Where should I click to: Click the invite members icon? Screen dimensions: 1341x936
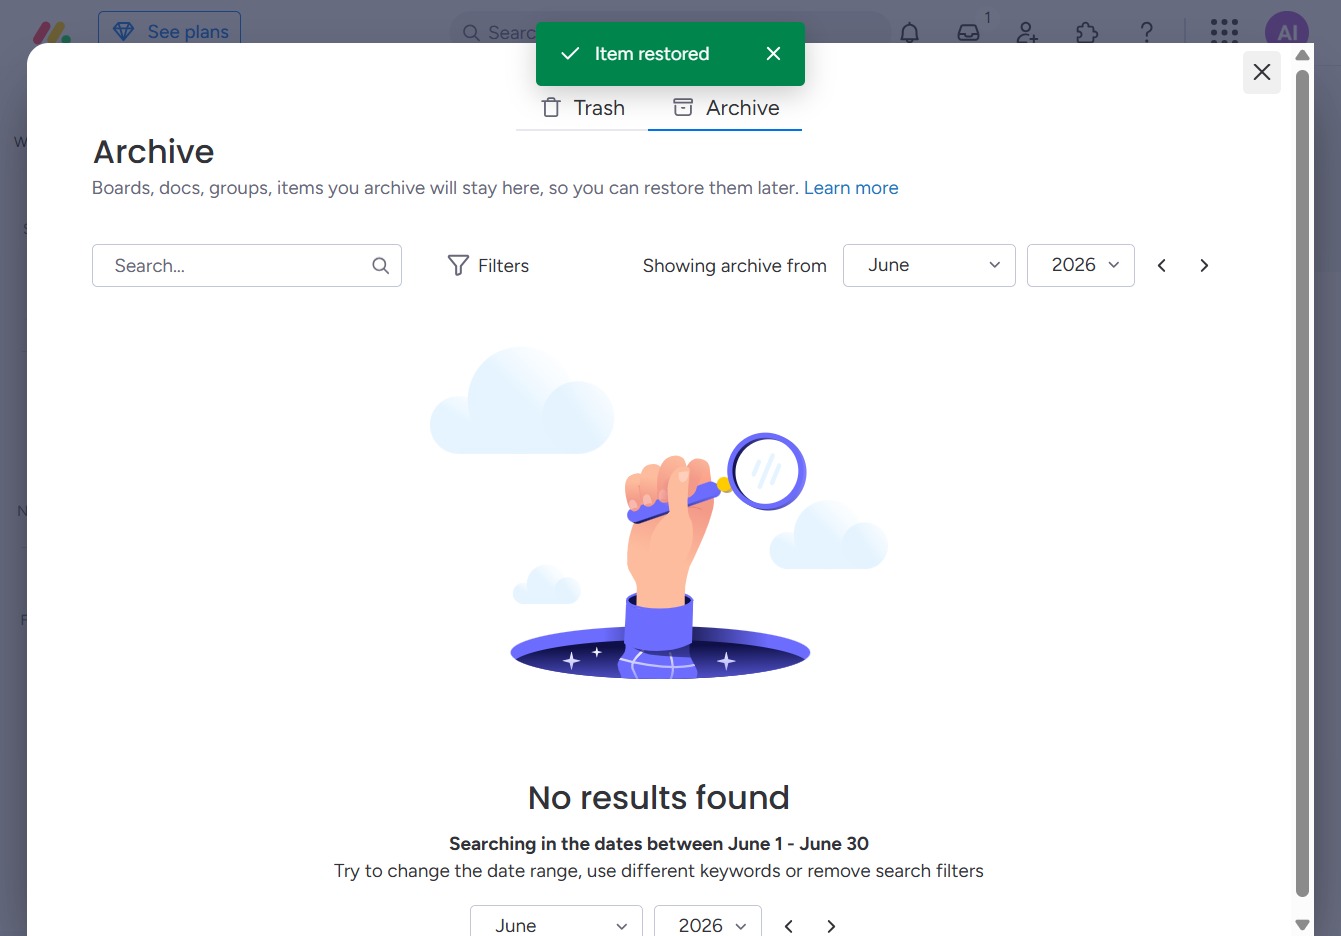pos(1027,32)
